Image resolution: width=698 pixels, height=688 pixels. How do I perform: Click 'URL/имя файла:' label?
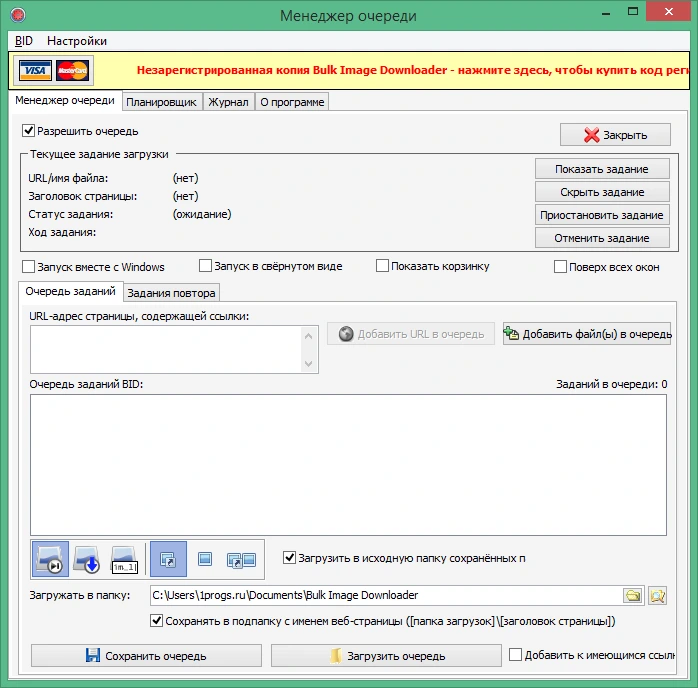pyautogui.click(x=68, y=178)
